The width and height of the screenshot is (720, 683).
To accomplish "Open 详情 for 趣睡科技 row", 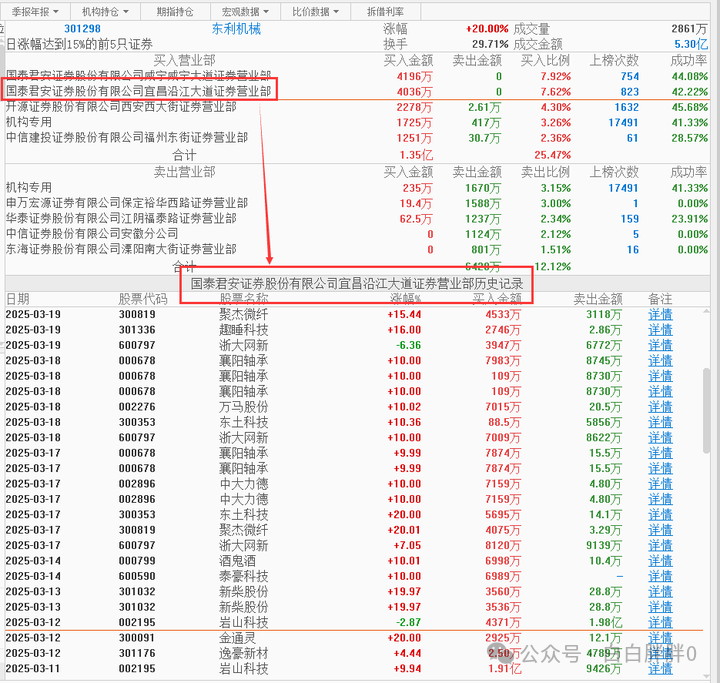I will 660,330.
